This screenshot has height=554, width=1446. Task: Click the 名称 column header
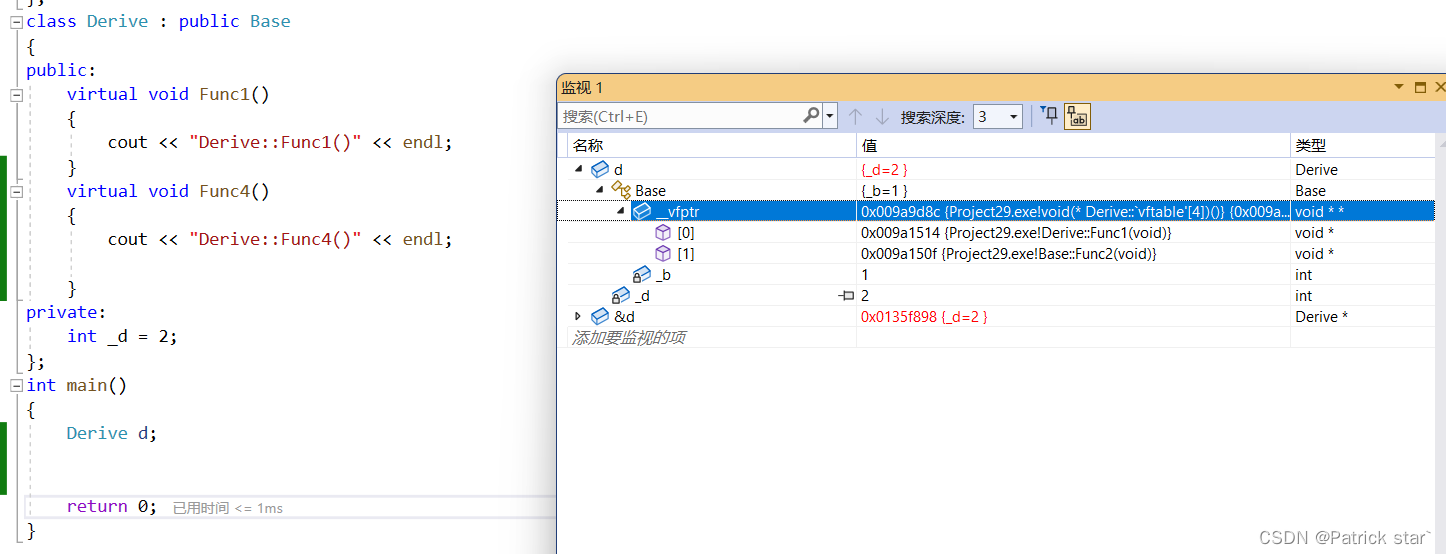tap(712, 146)
